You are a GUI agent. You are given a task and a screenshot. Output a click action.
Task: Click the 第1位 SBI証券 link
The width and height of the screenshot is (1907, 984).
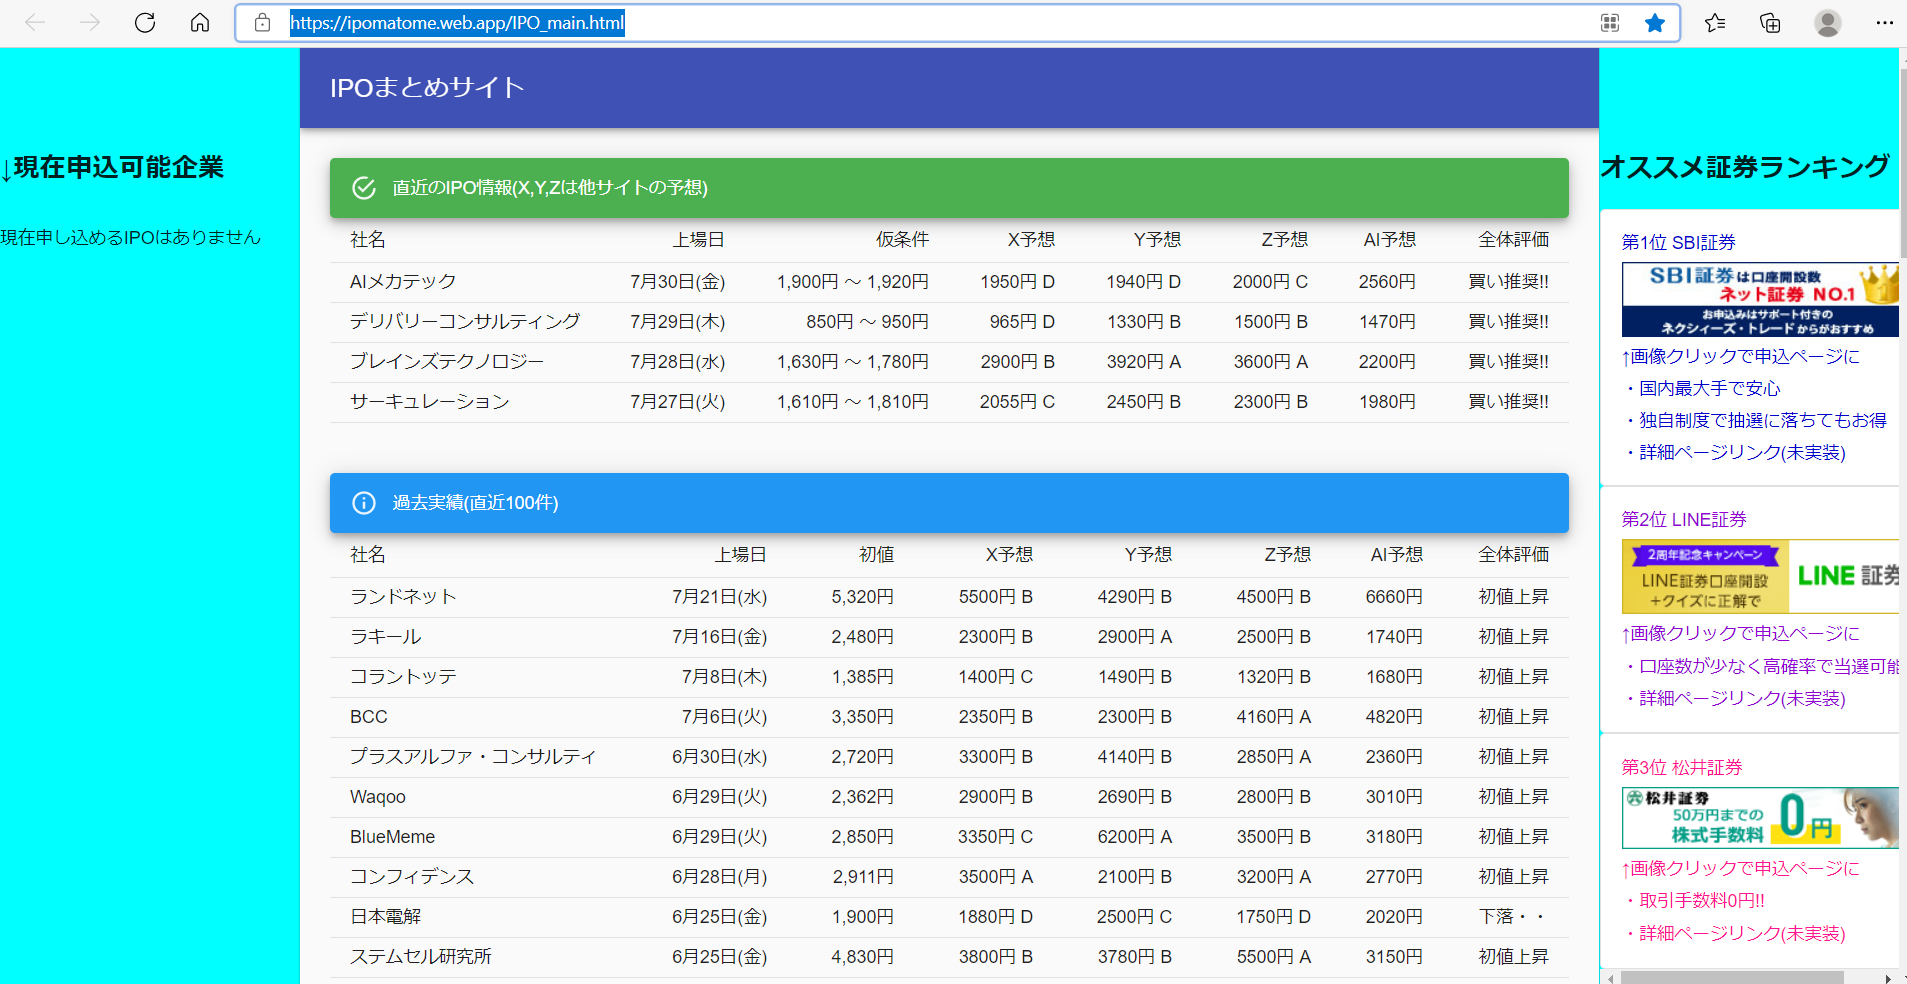pyautogui.click(x=1678, y=242)
